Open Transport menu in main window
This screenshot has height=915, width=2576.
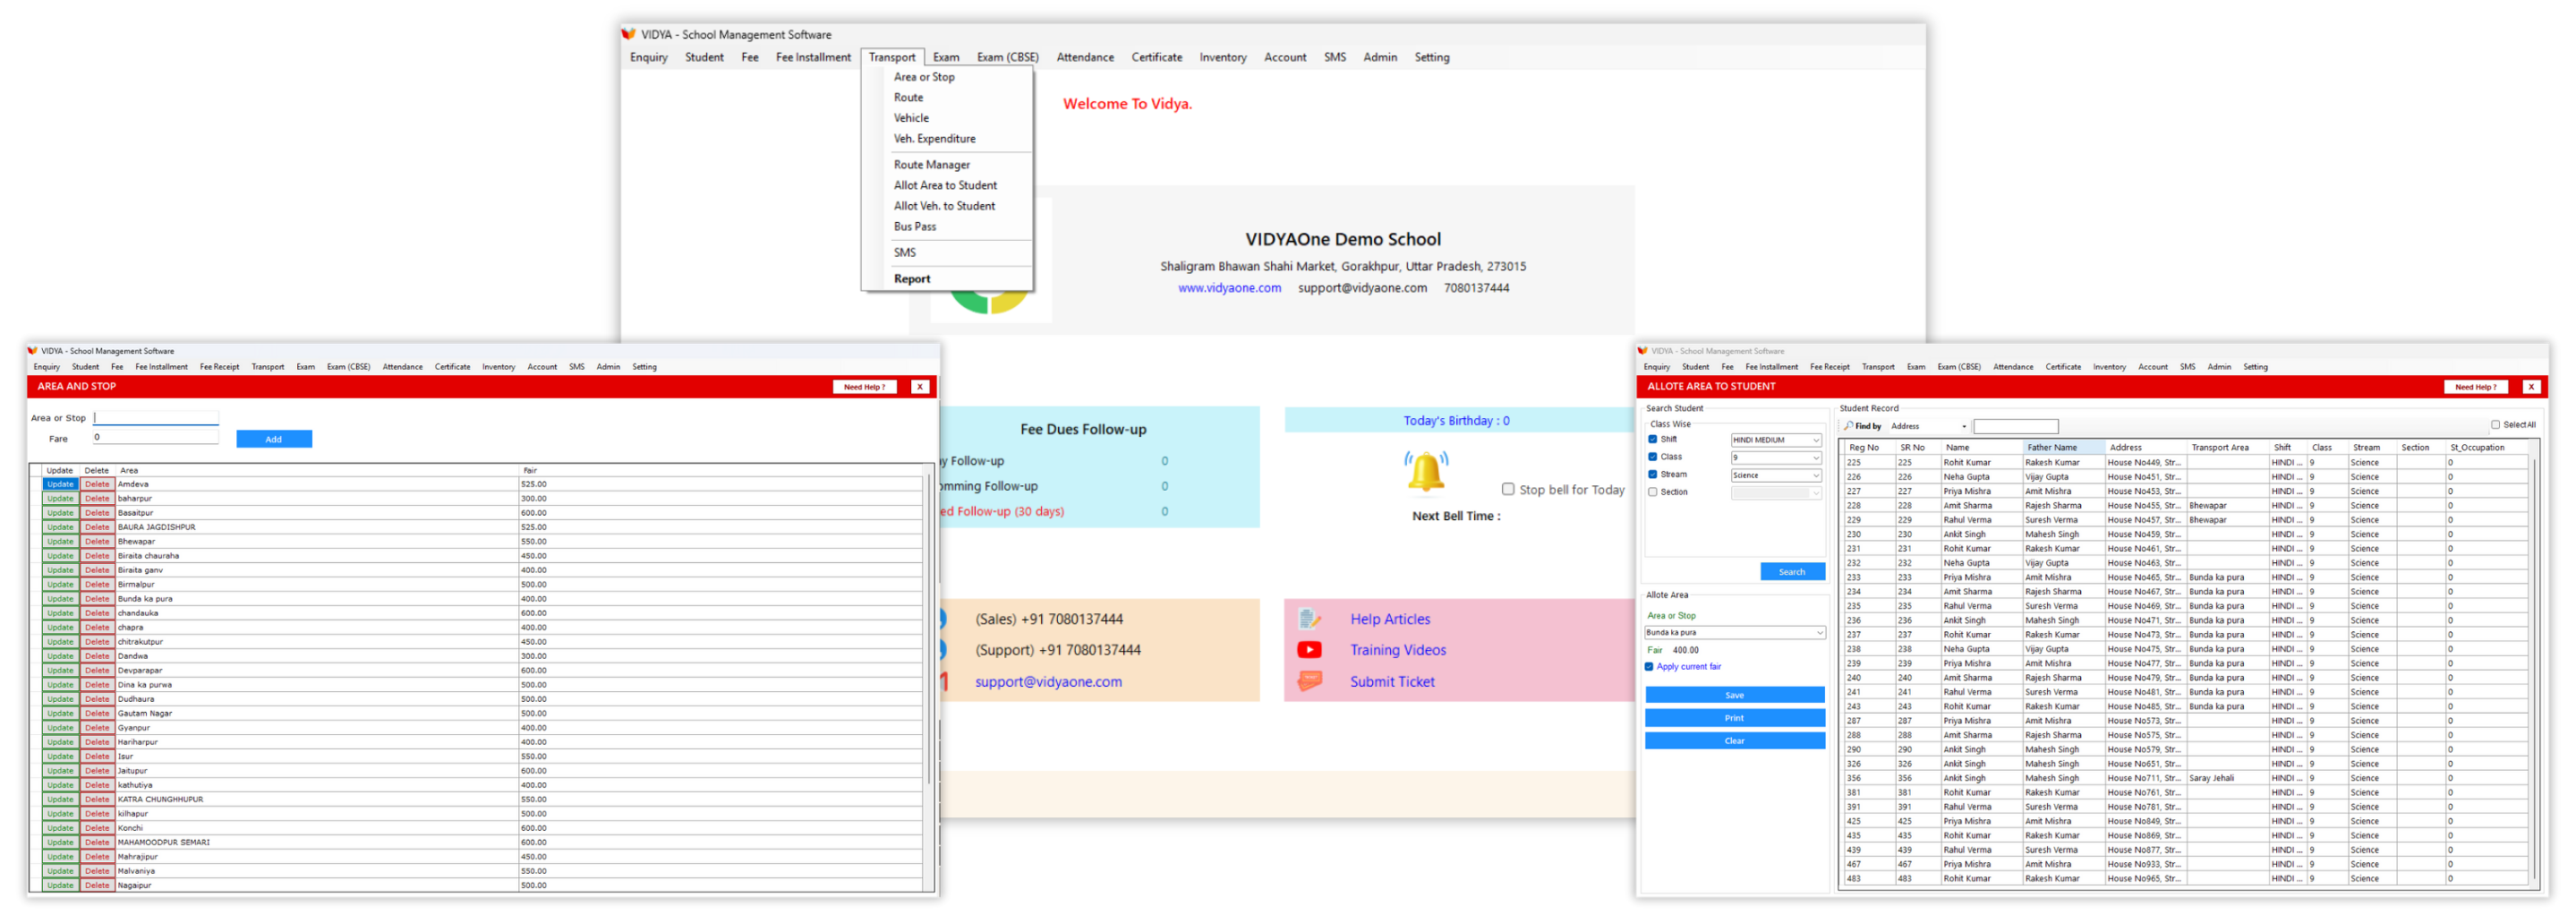[892, 57]
